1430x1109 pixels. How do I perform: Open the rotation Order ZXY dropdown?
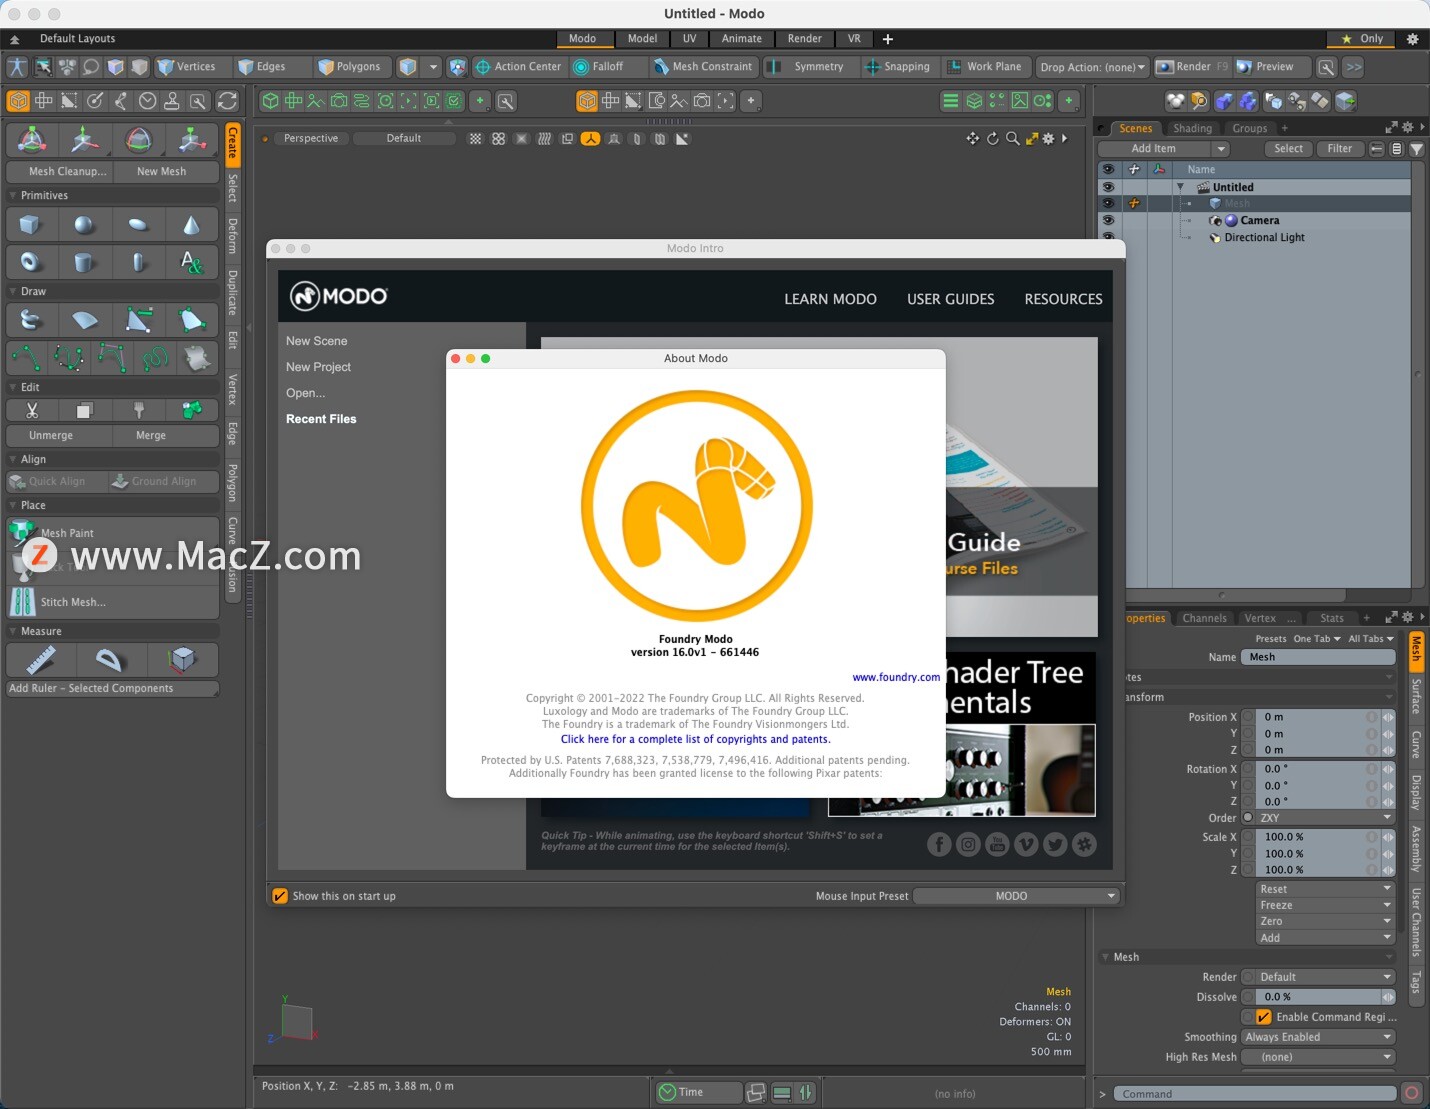tap(1325, 818)
